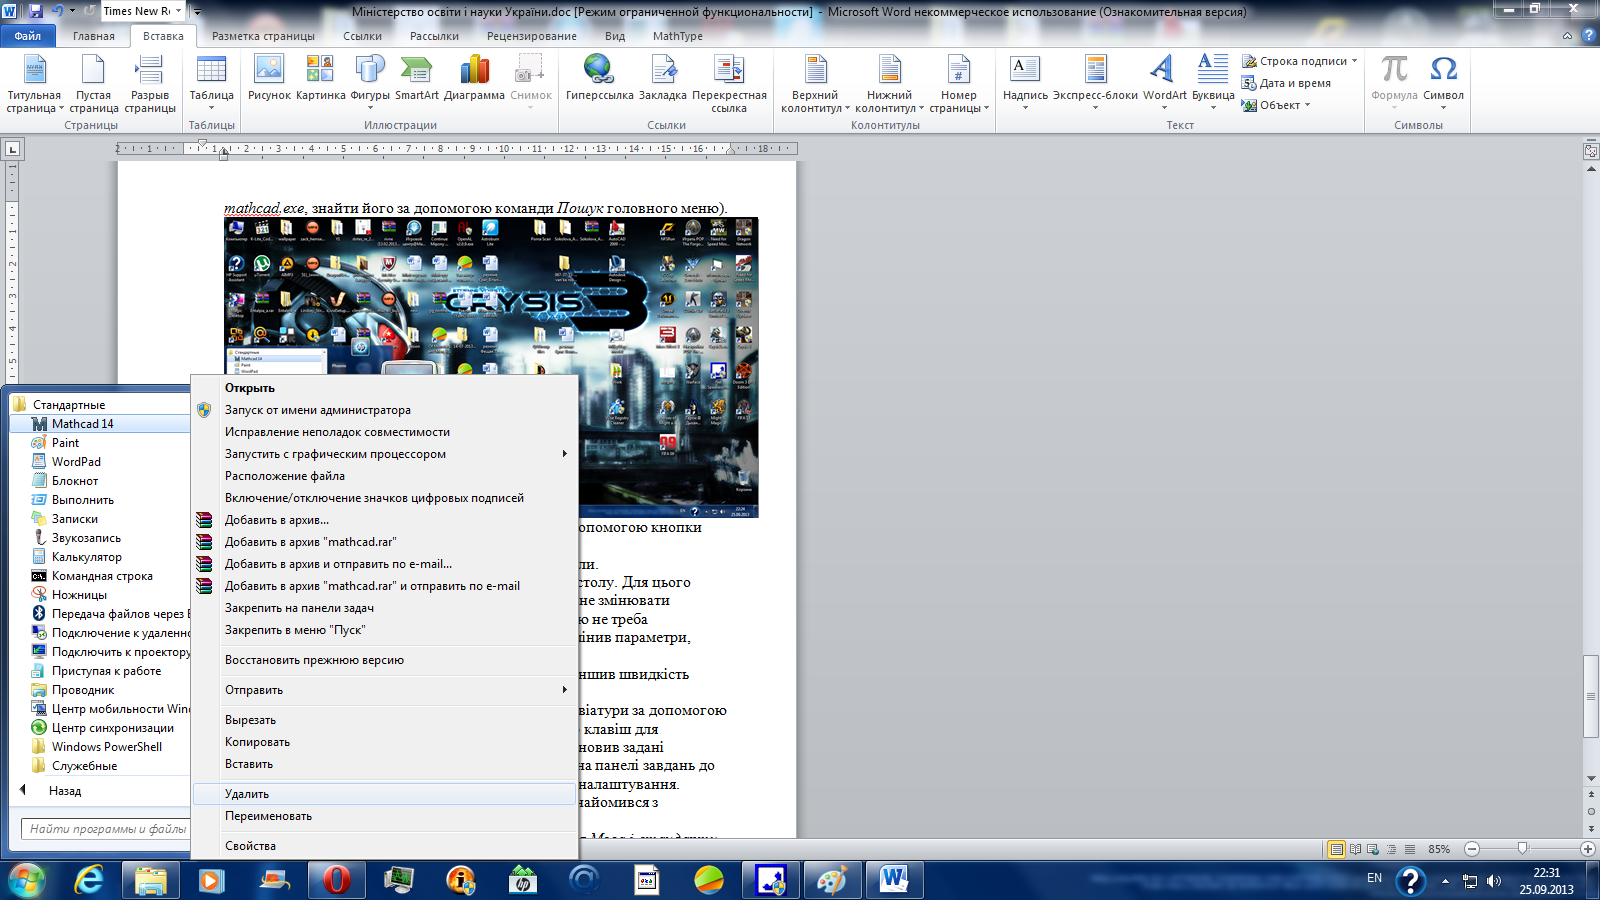Insert a Диаграмма chart
This screenshot has height=900, width=1600.
click(x=474, y=78)
